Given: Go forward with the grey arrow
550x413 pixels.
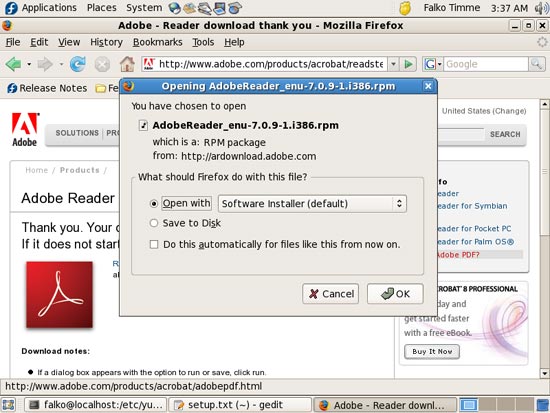Looking at the screenshot, I should (45, 64).
